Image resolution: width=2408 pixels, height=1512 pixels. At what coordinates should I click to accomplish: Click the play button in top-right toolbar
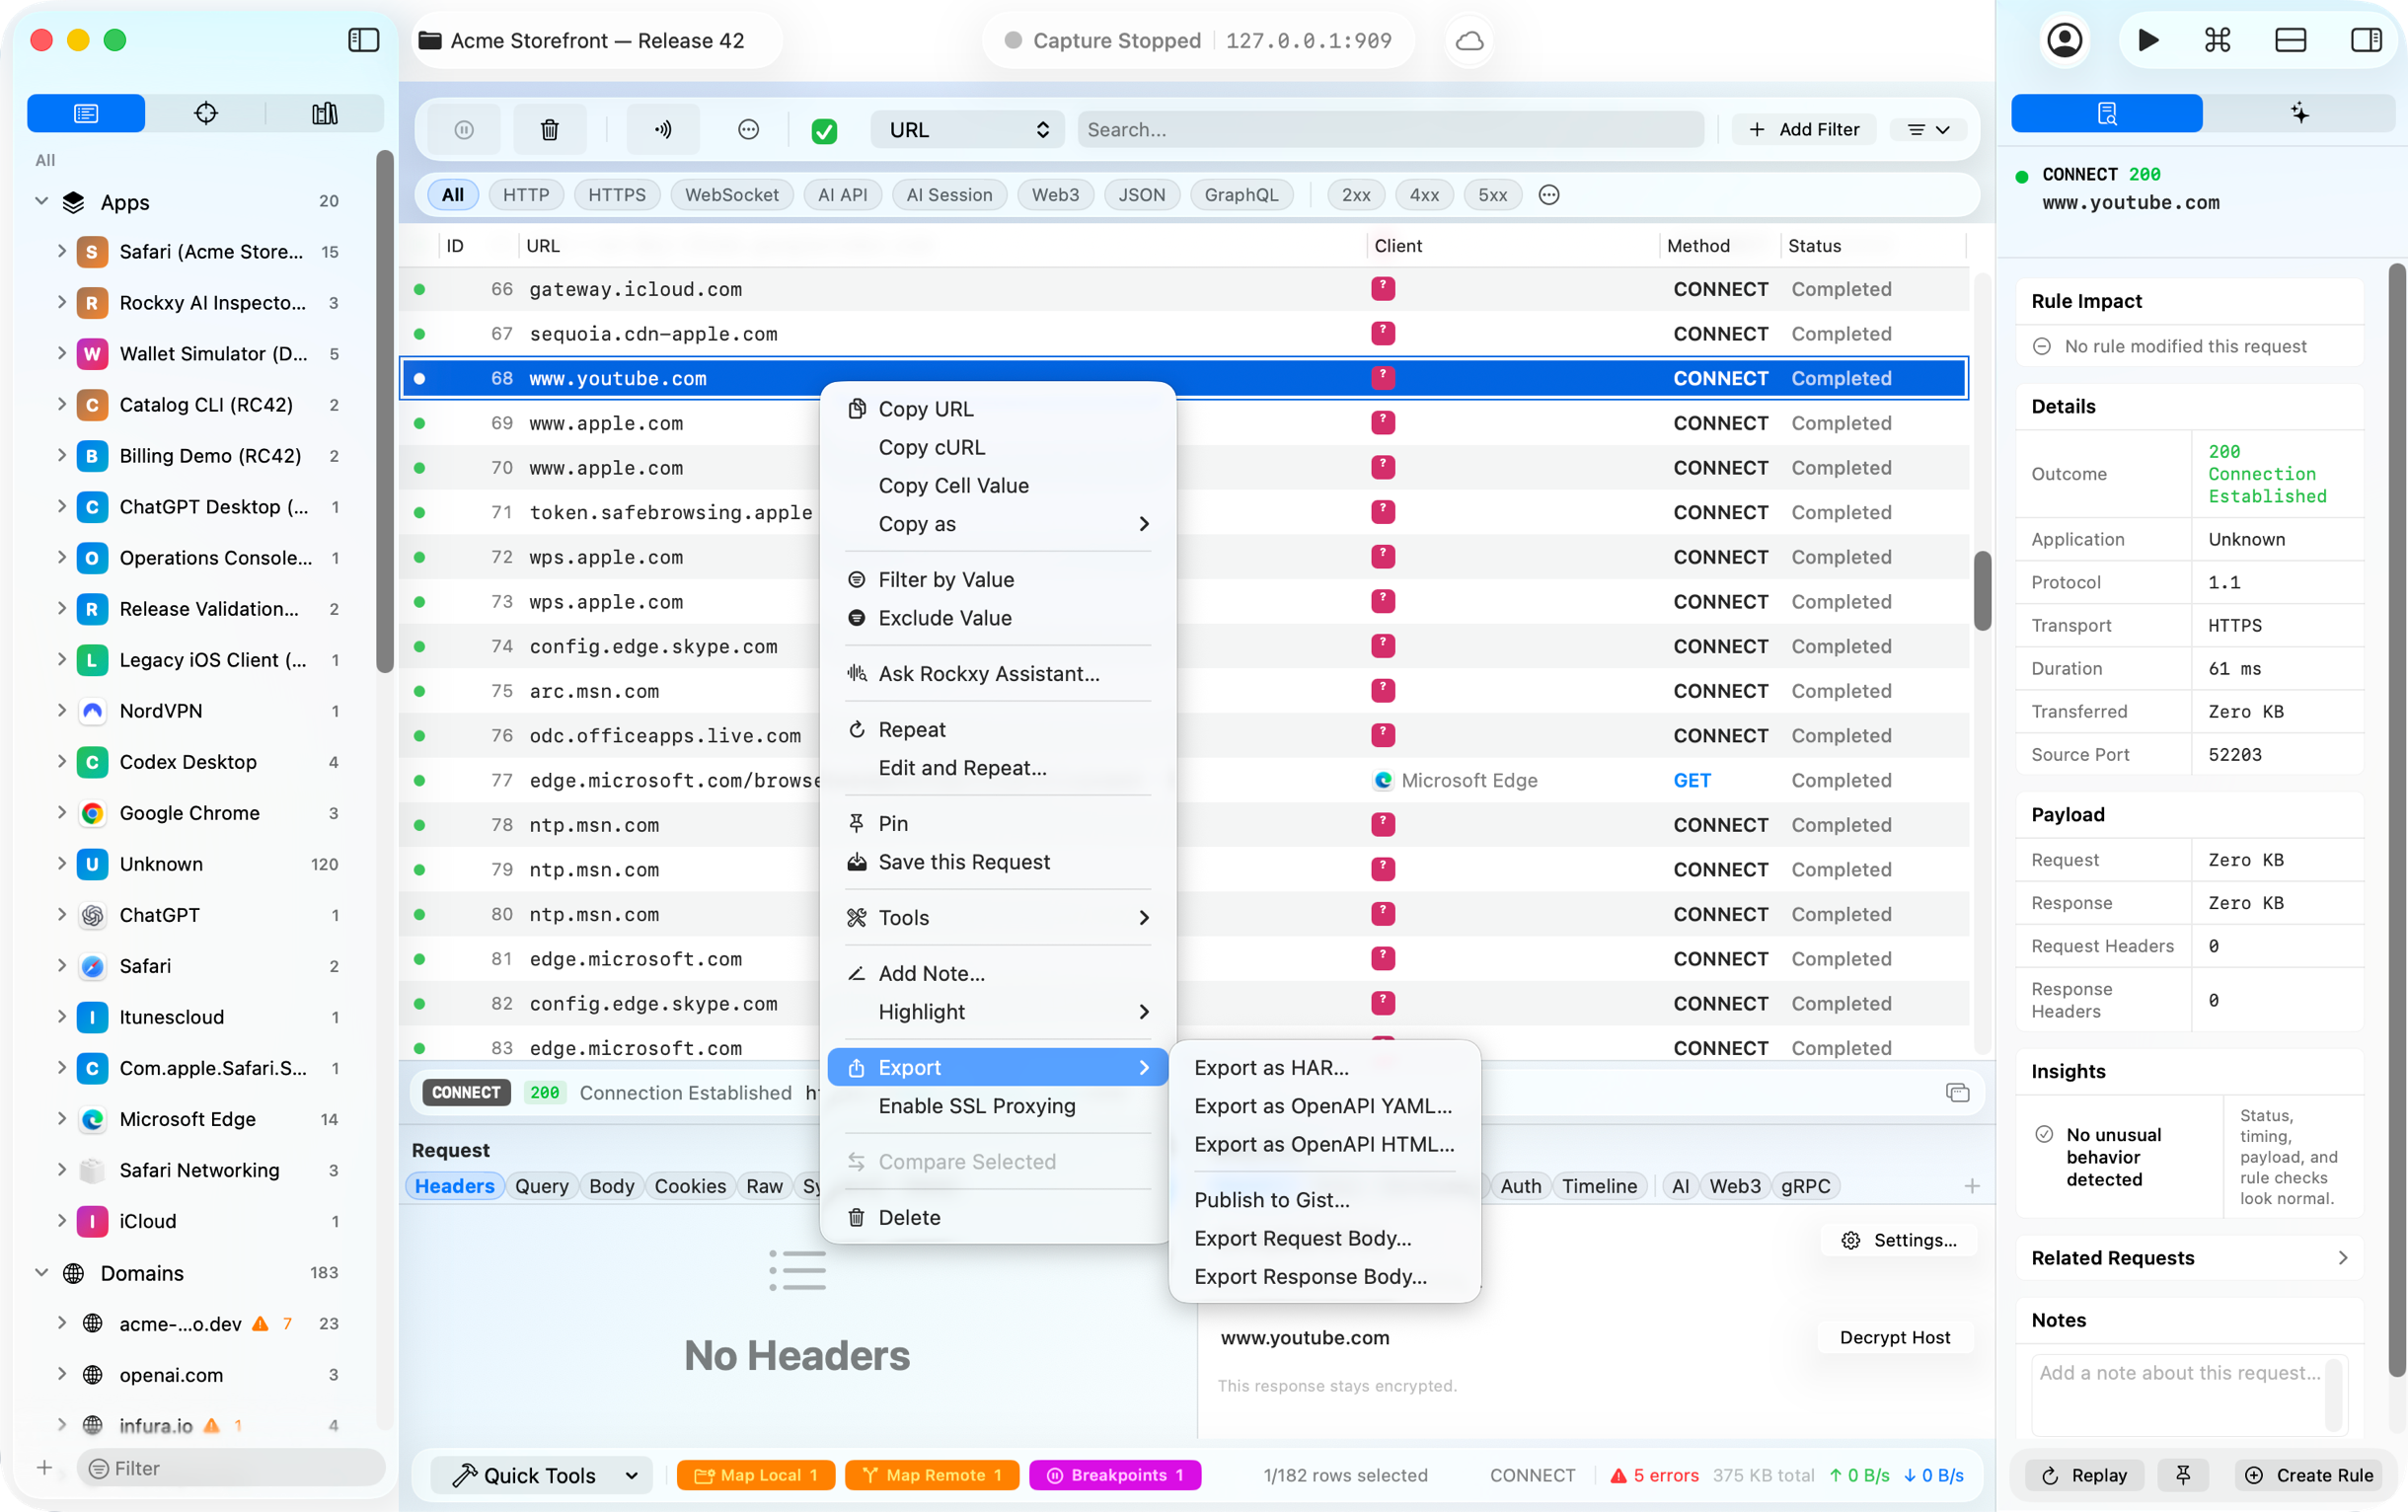coord(2147,40)
